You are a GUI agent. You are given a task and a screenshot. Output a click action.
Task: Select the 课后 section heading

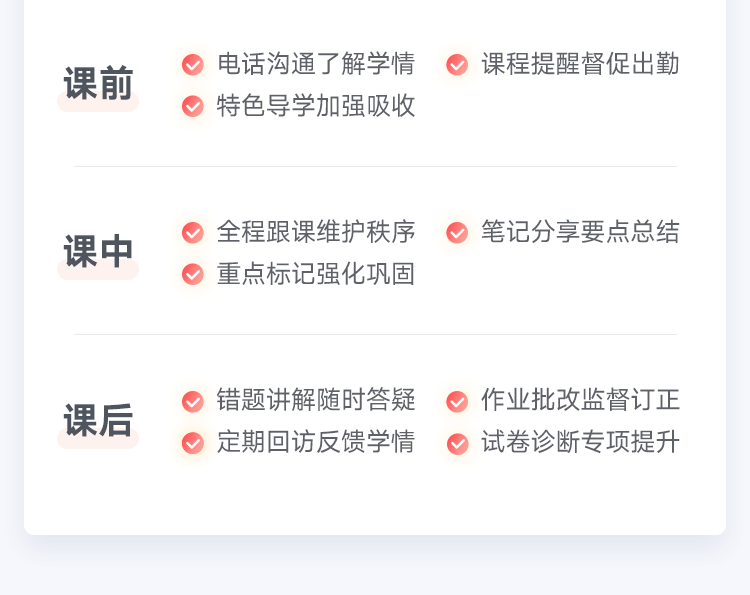coord(98,421)
